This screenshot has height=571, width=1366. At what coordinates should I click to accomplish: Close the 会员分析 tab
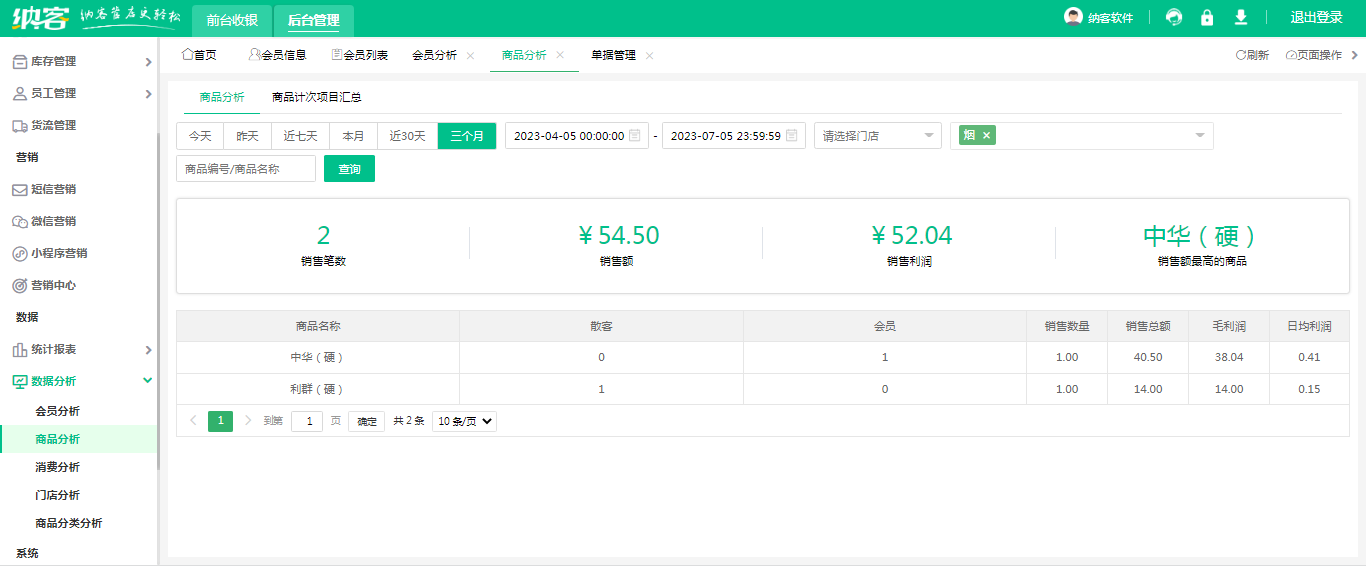470,56
